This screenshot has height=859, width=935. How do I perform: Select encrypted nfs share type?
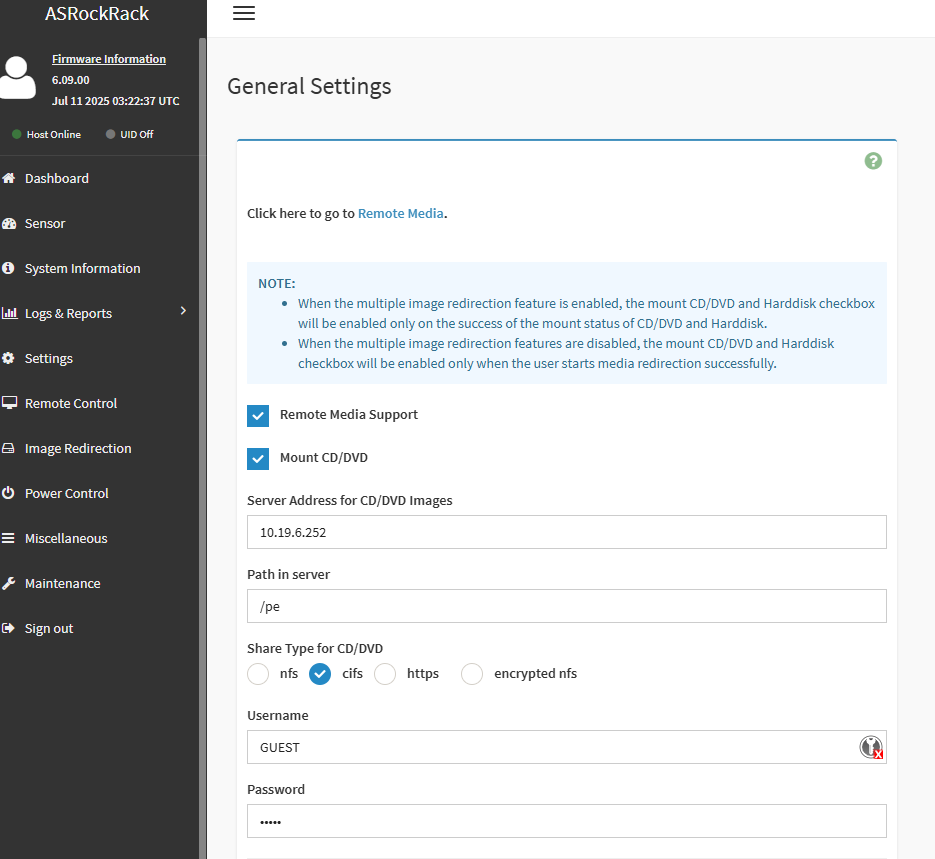pyautogui.click(x=472, y=674)
